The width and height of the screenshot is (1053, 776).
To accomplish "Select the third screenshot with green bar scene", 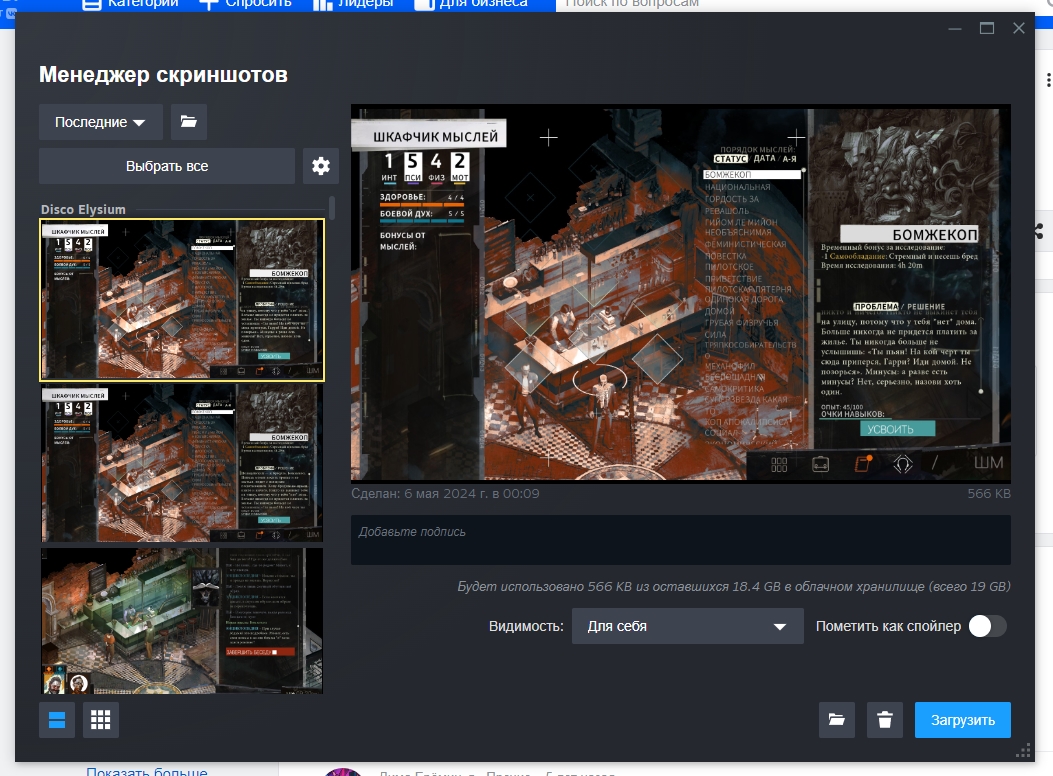I will (182, 621).
